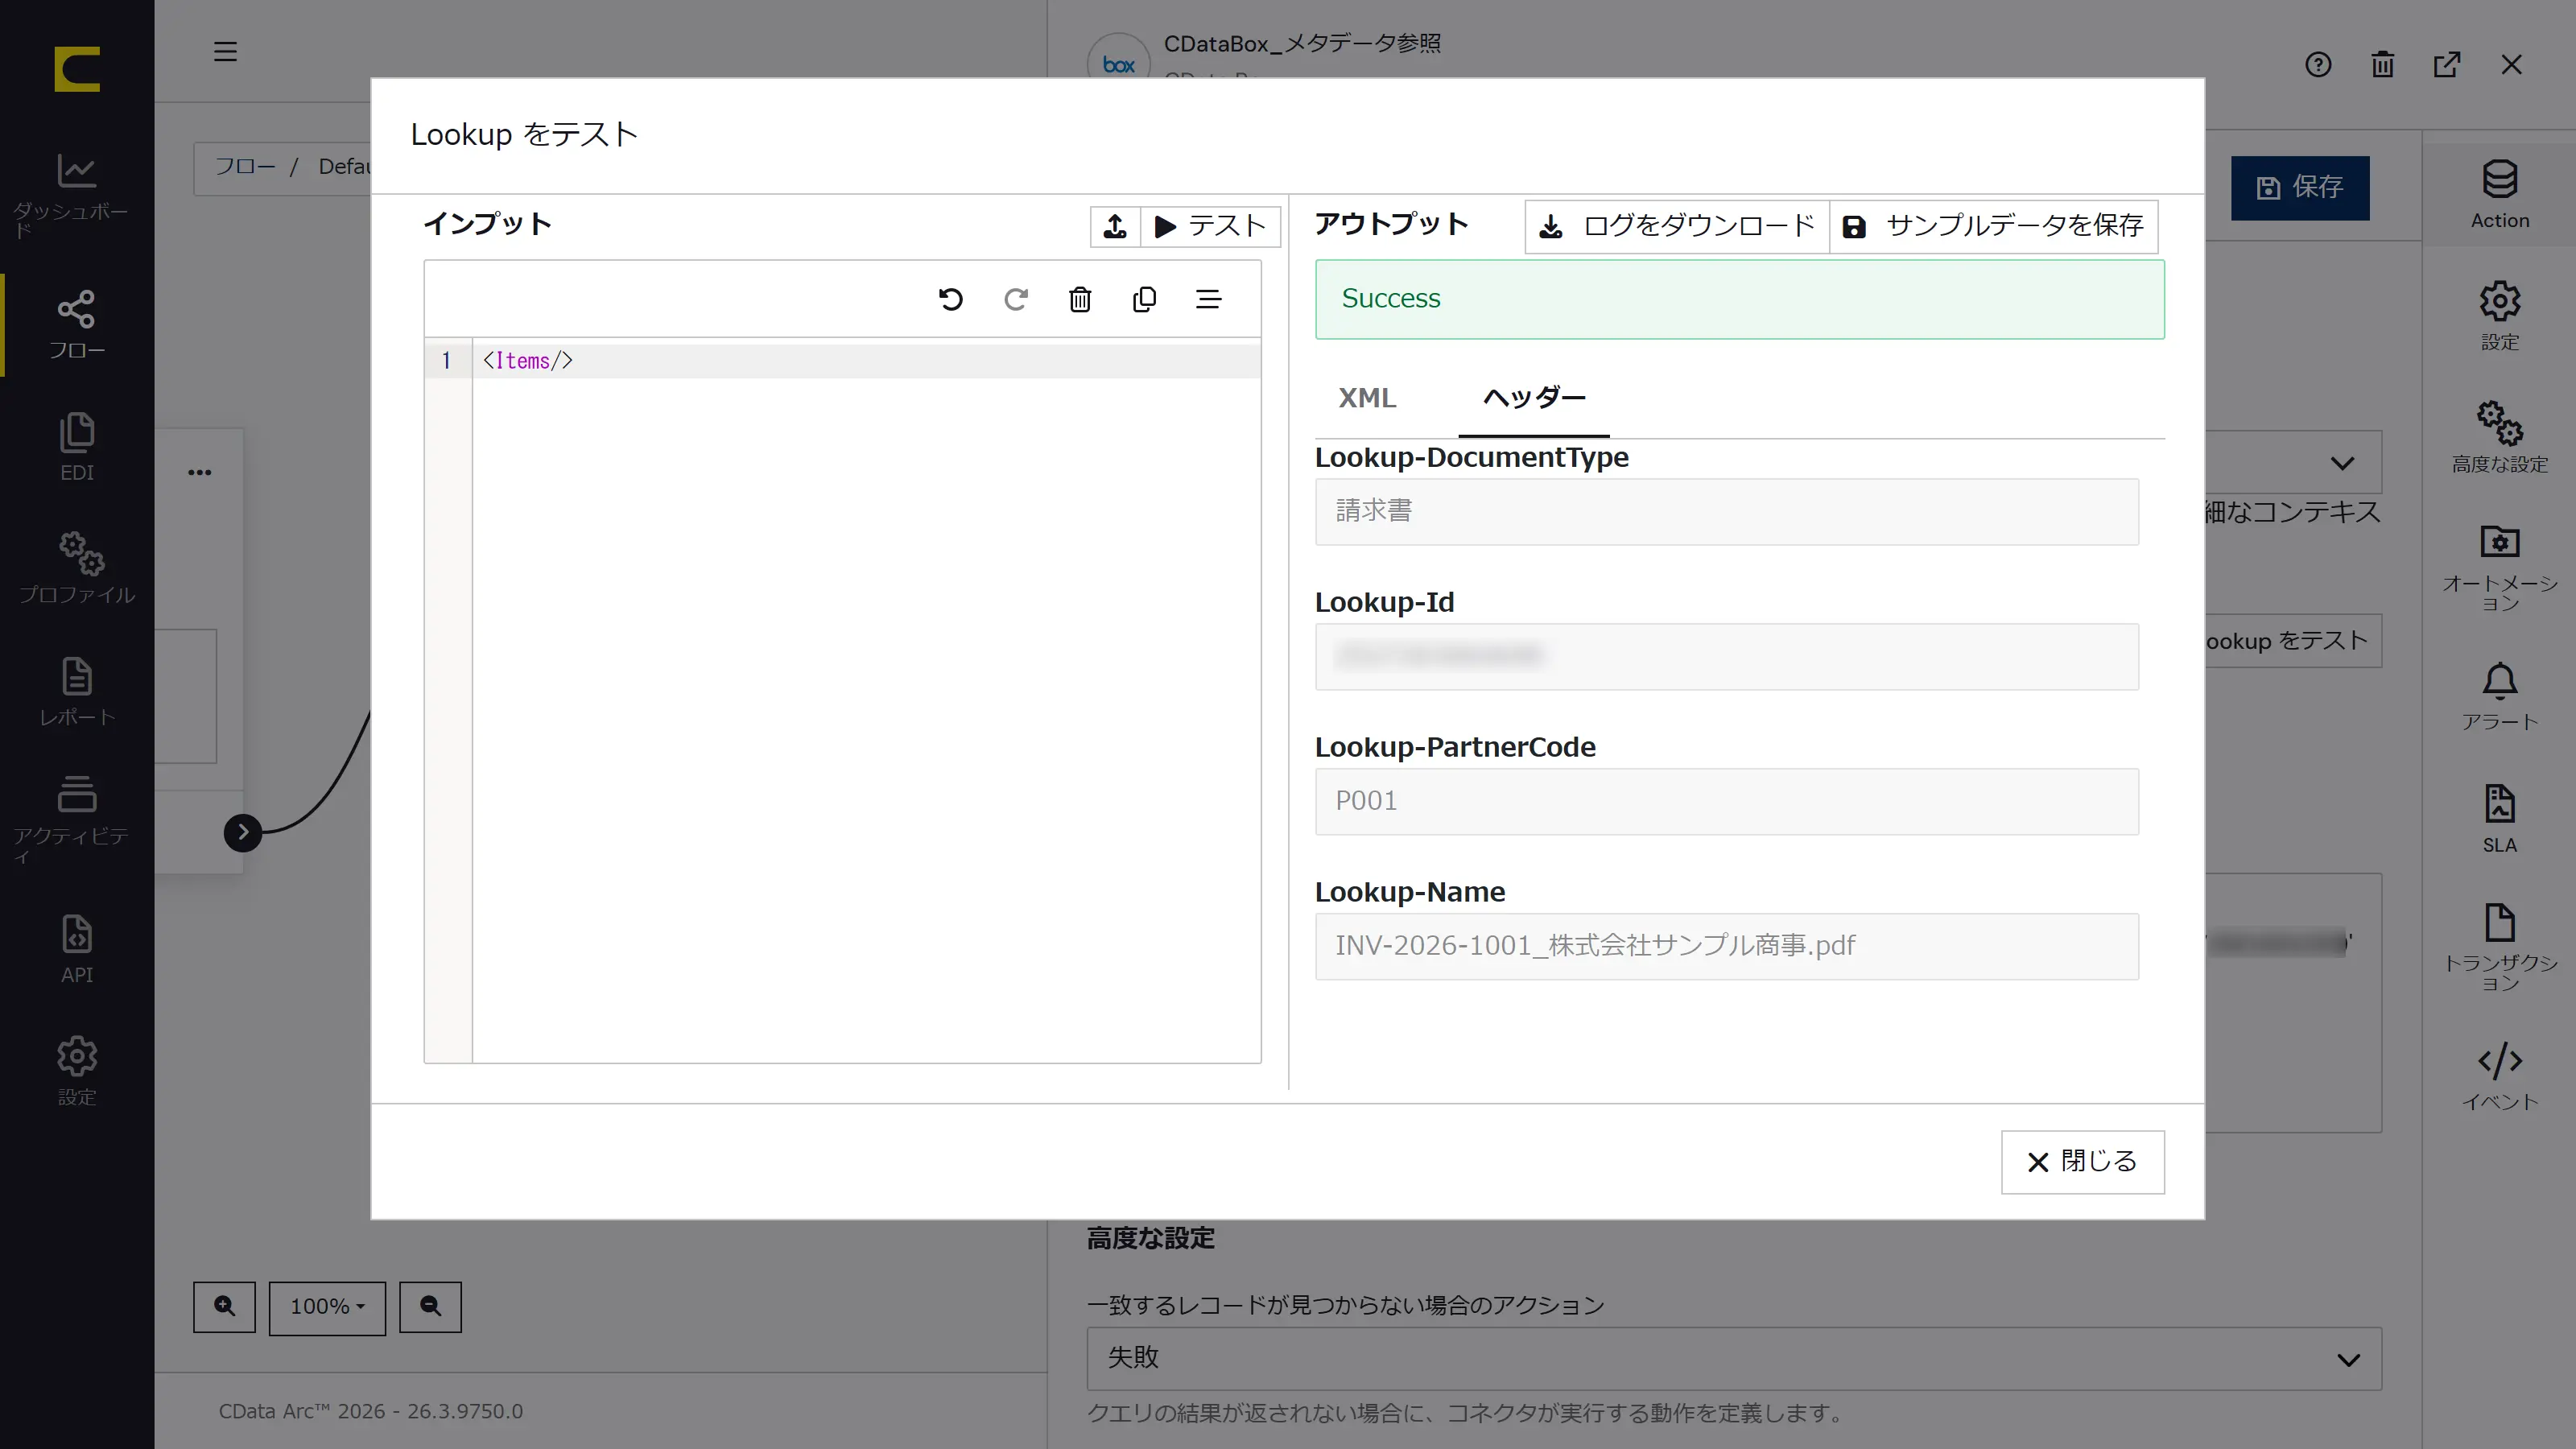Open the レポート sidebar item
This screenshot has height=1449, width=2576.
tap(76, 692)
